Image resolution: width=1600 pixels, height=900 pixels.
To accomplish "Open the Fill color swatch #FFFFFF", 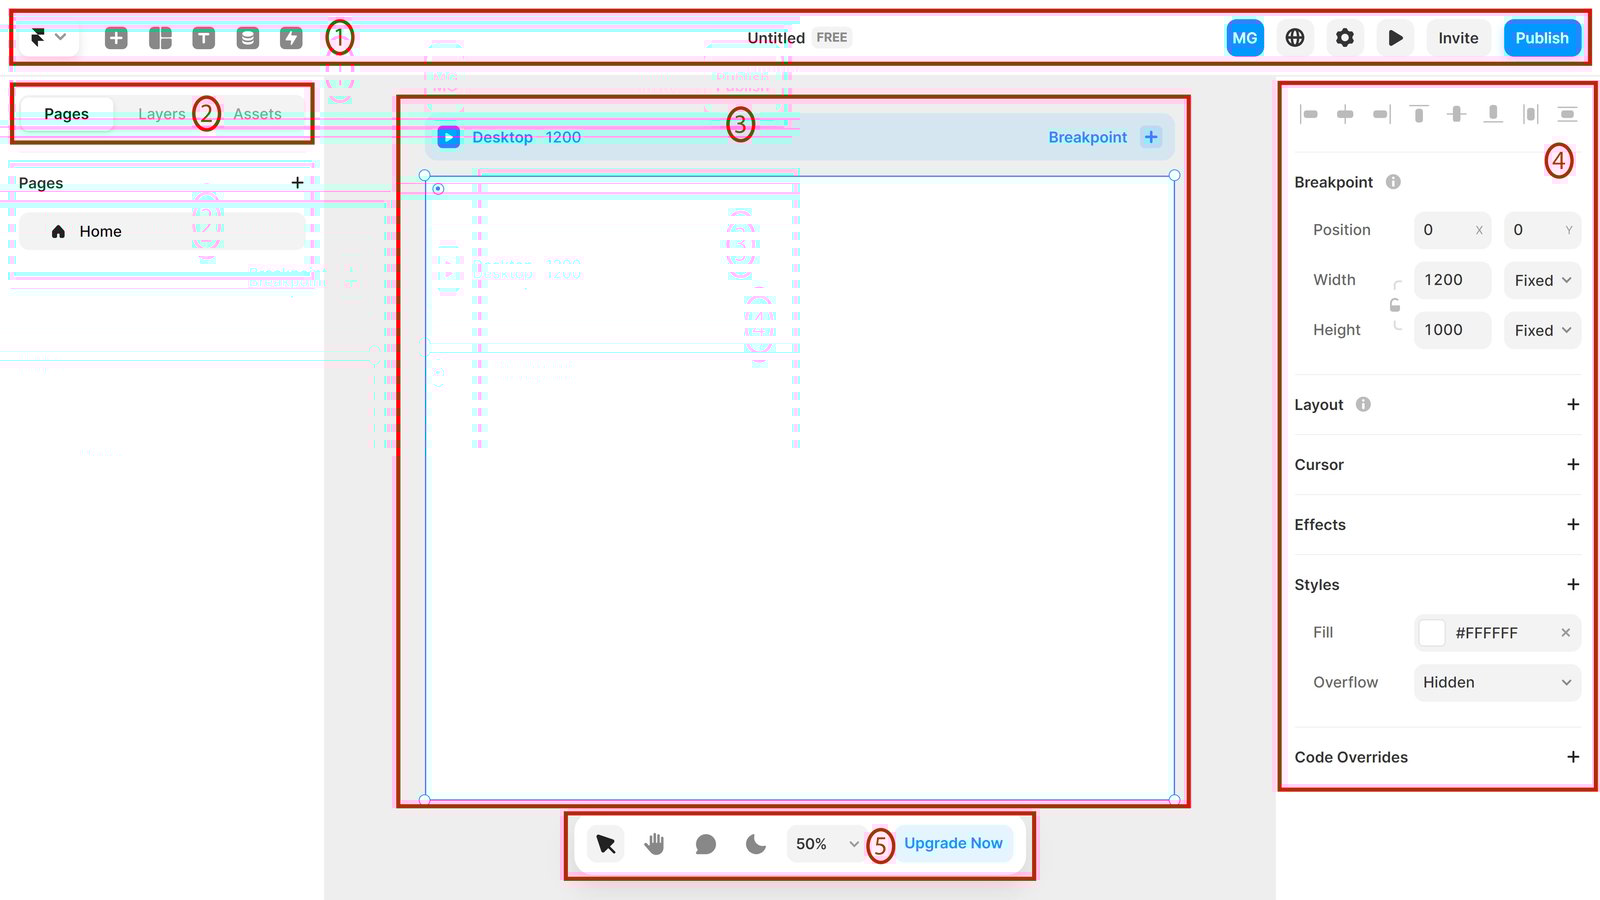I will 1431,632.
